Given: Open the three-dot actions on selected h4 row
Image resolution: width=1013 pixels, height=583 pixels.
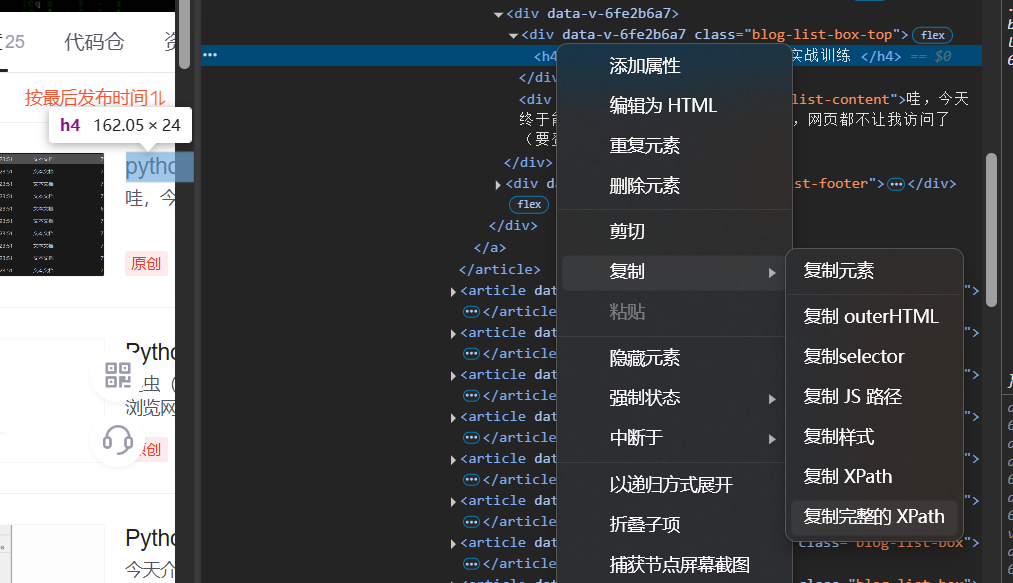Looking at the screenshot, I should (x=210, y=55).
